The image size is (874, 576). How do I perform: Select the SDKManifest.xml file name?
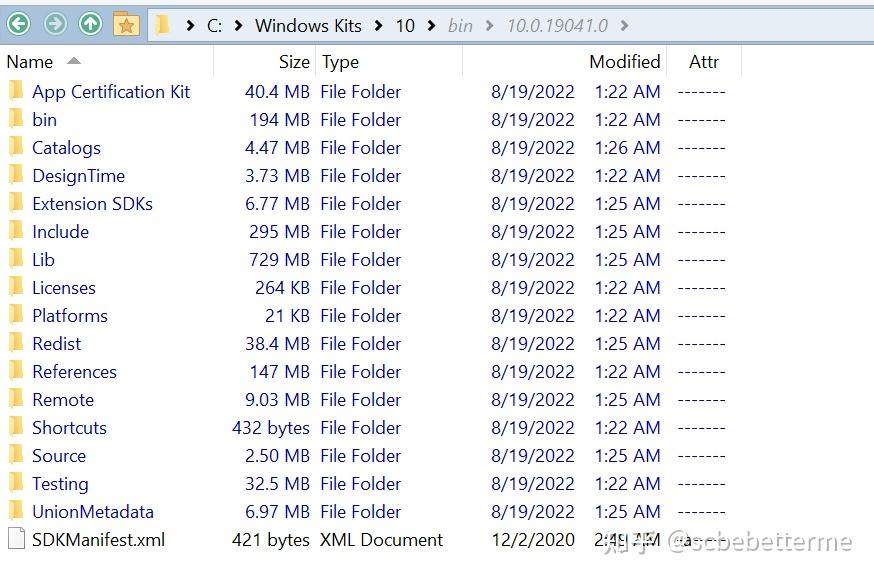99,539
